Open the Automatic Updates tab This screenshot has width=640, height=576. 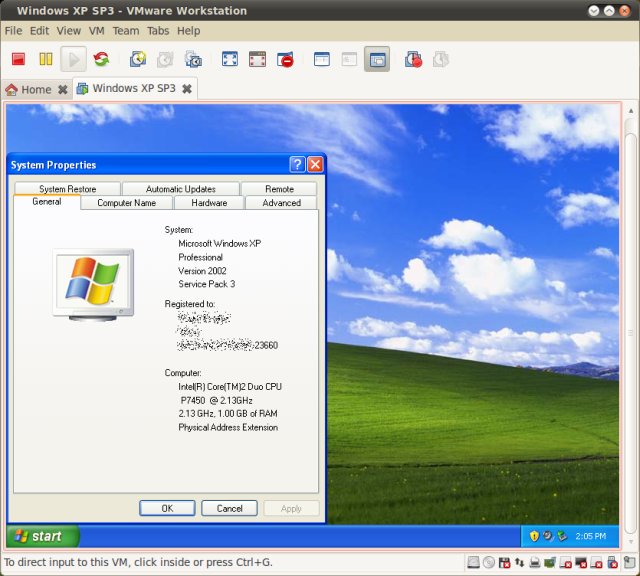point(181,189)
